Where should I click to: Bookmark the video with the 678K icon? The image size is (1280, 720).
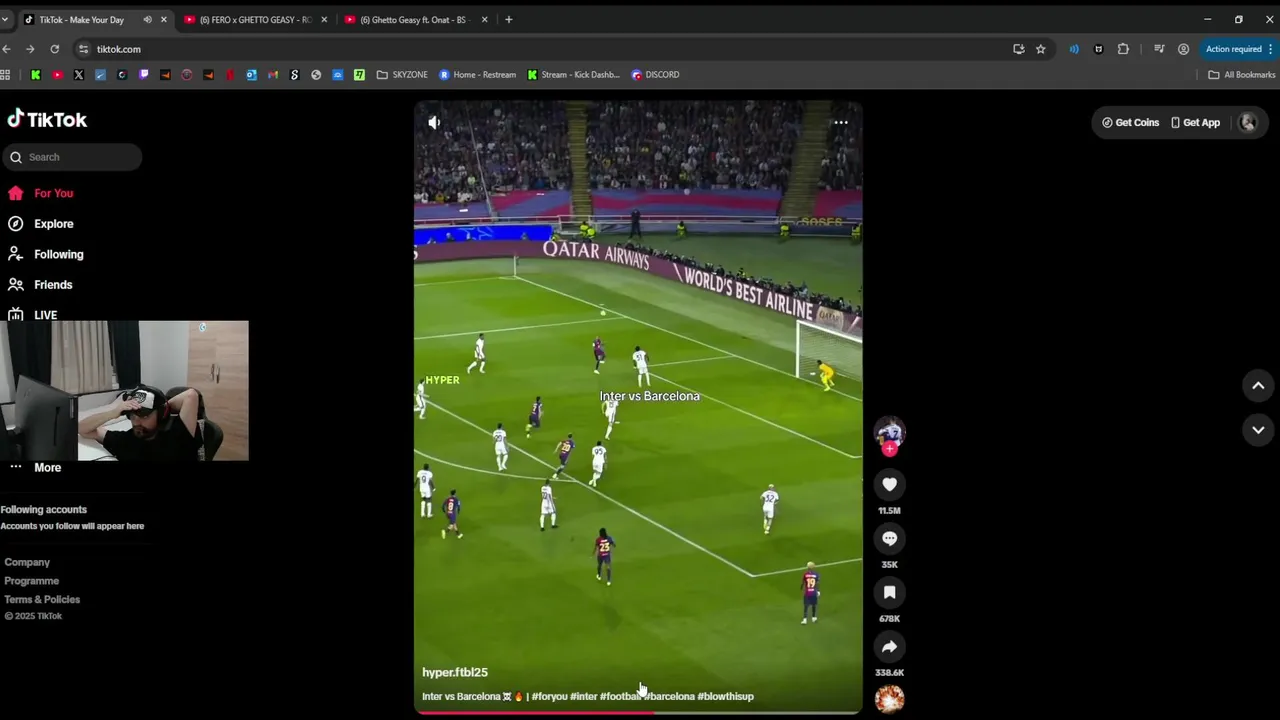(889, 593)
